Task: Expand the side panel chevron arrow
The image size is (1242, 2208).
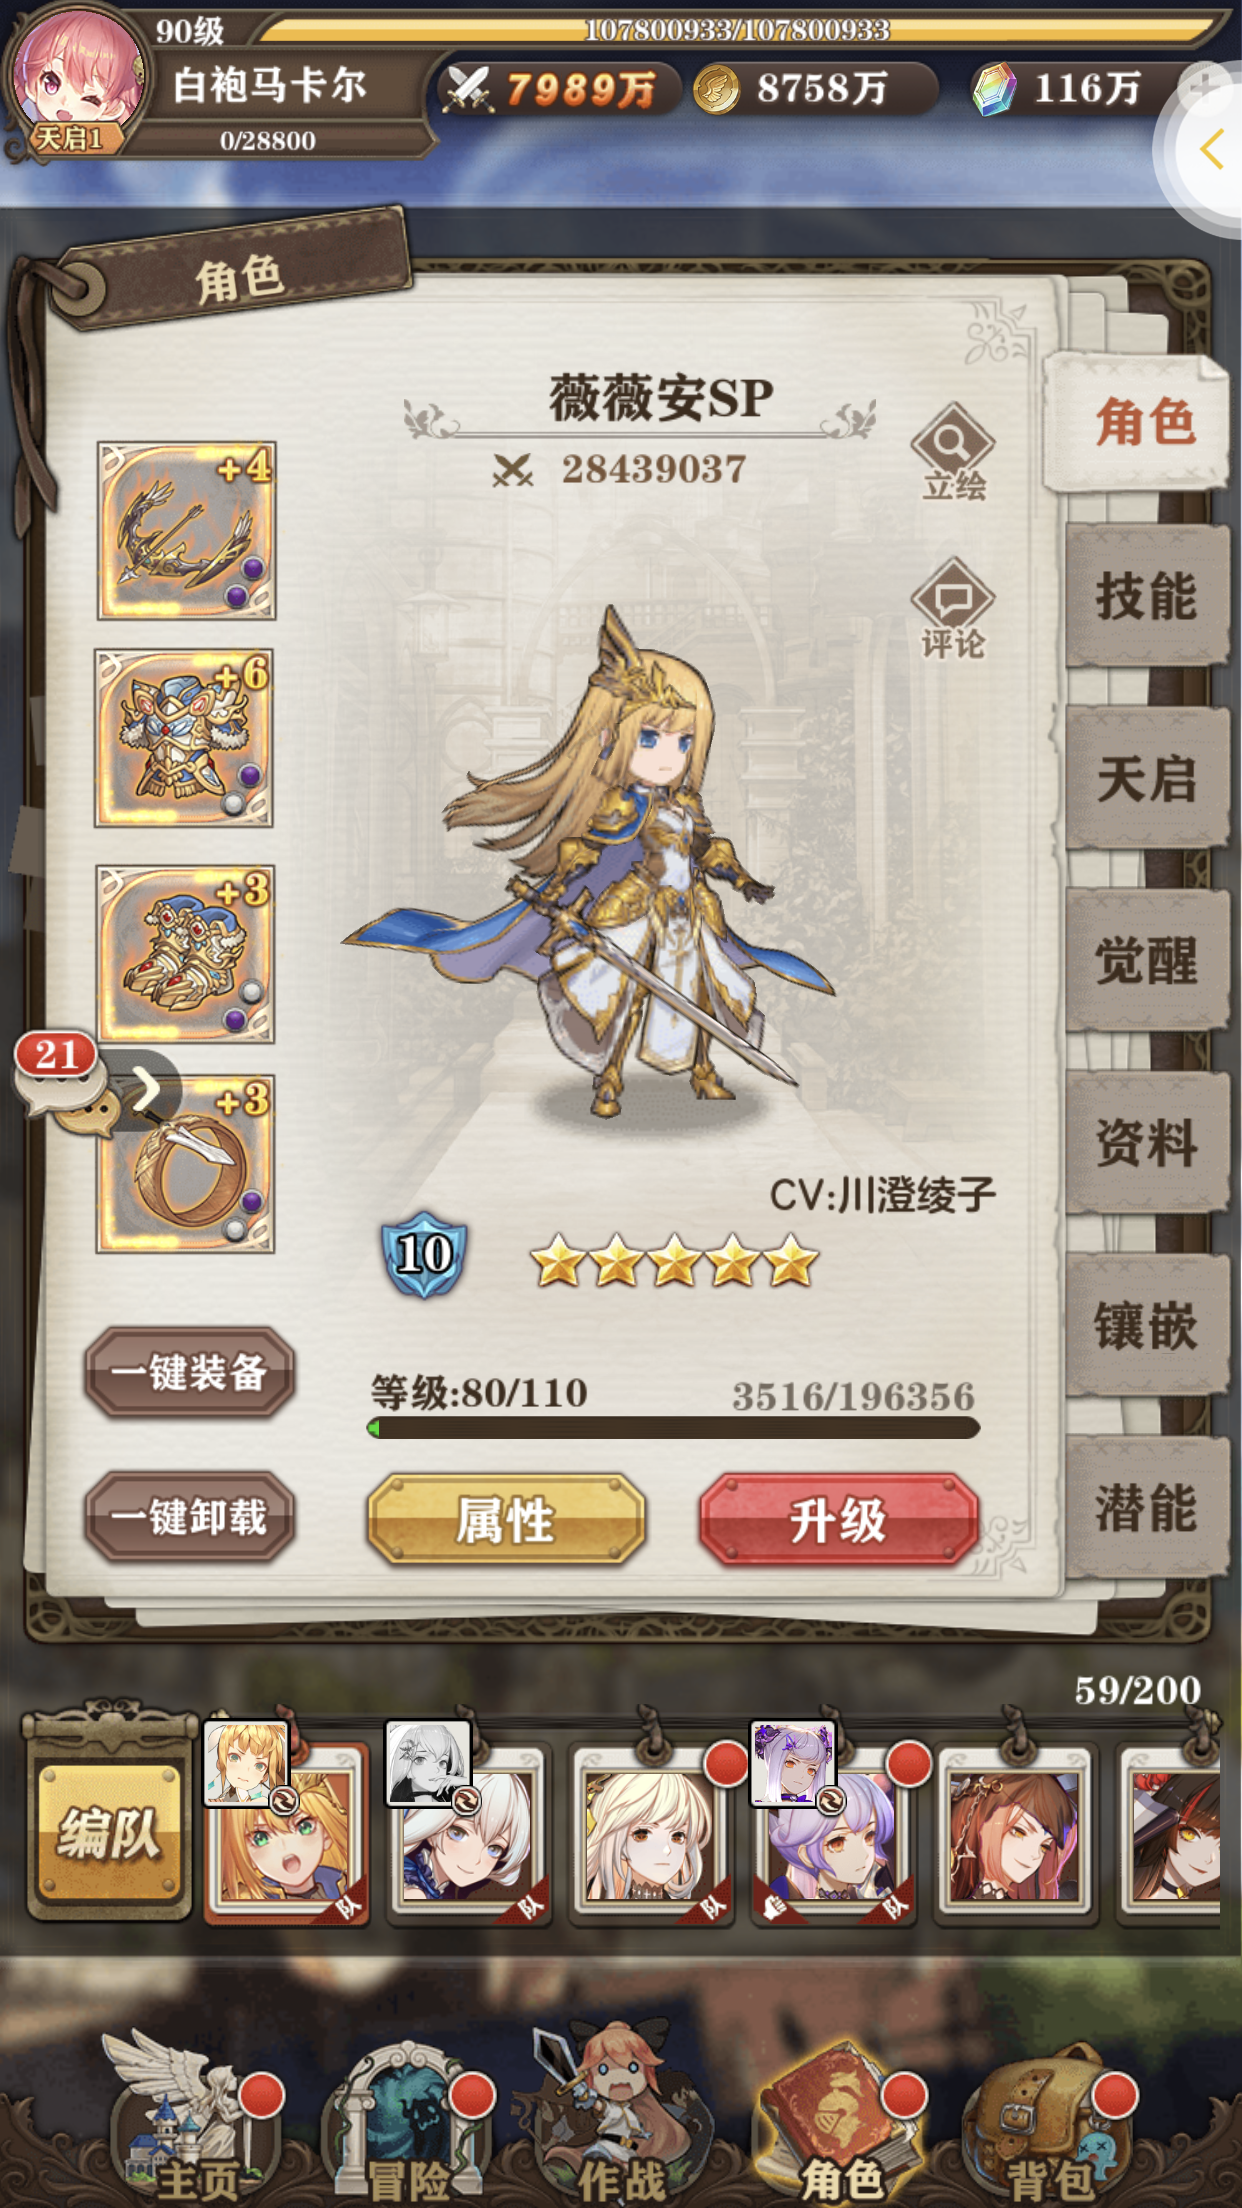Action: (146, 1089)
